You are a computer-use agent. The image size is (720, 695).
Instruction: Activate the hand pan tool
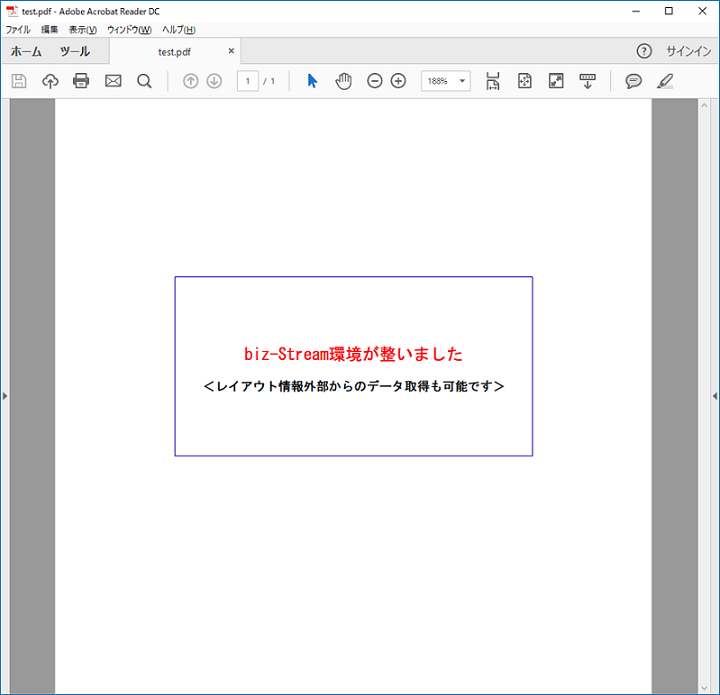(343, 81)
